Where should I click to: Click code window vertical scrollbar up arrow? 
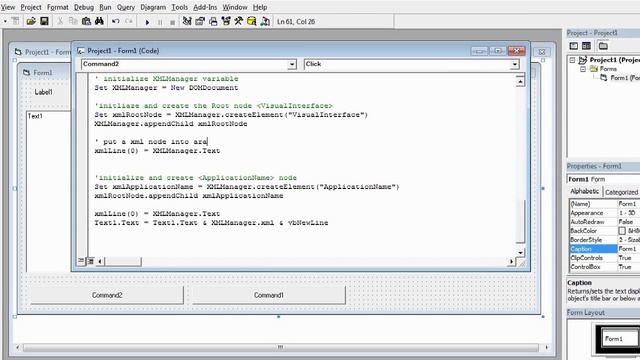point(520,82)
